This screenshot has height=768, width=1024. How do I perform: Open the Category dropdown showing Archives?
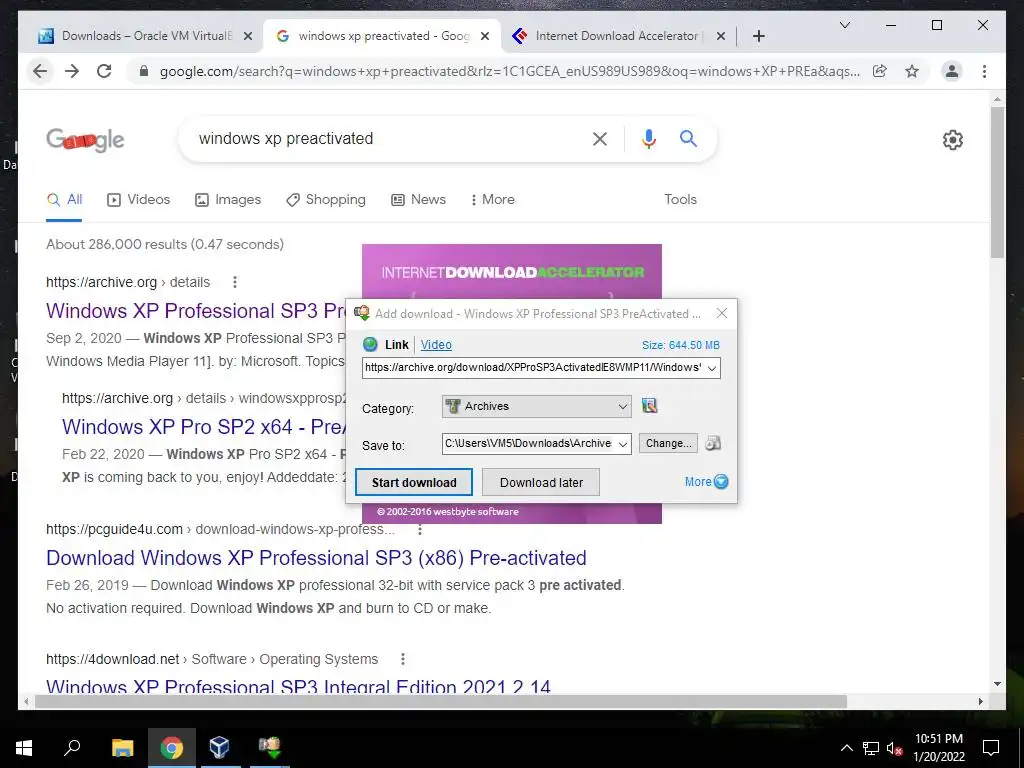click(x=537, y=406)
